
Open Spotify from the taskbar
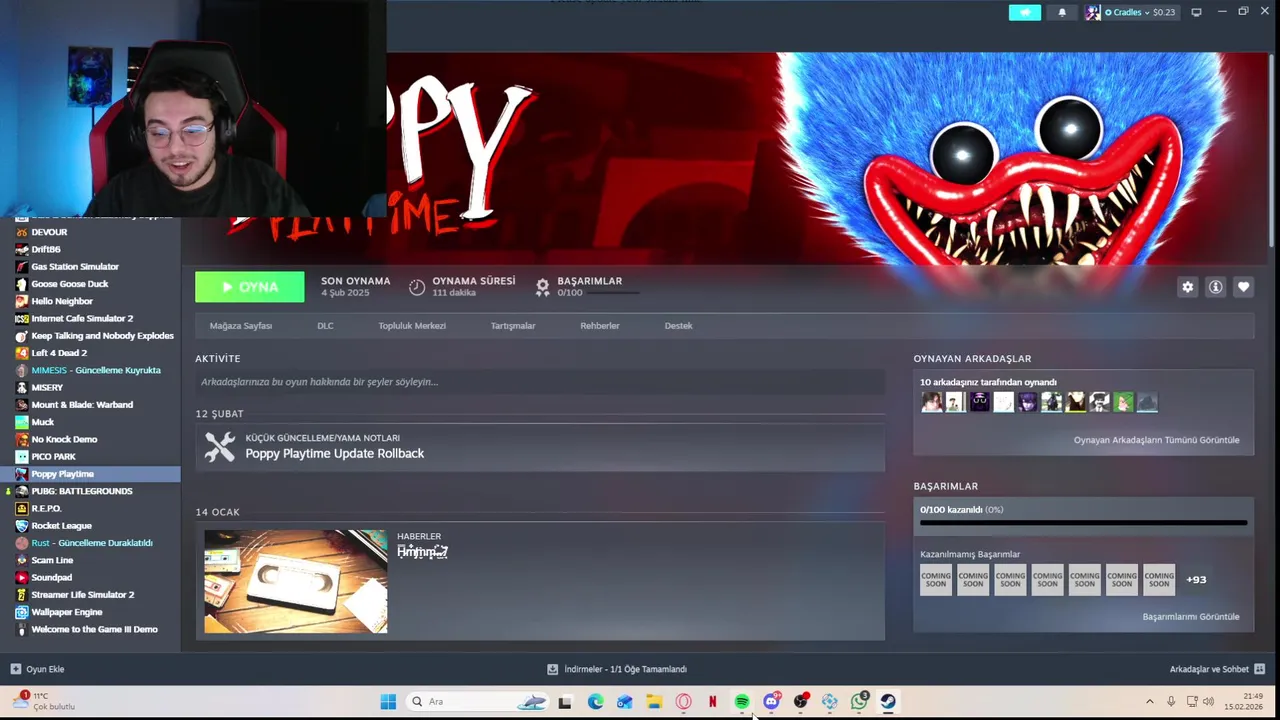click(742, 702)
